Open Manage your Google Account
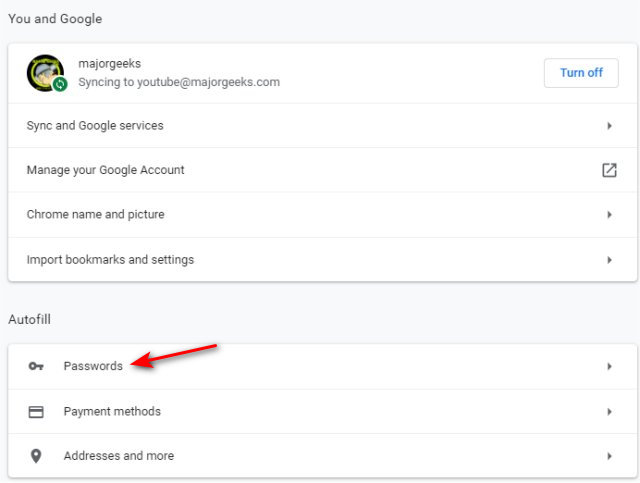The height and width of the screenshot is (483, 640). pos(322,170)
